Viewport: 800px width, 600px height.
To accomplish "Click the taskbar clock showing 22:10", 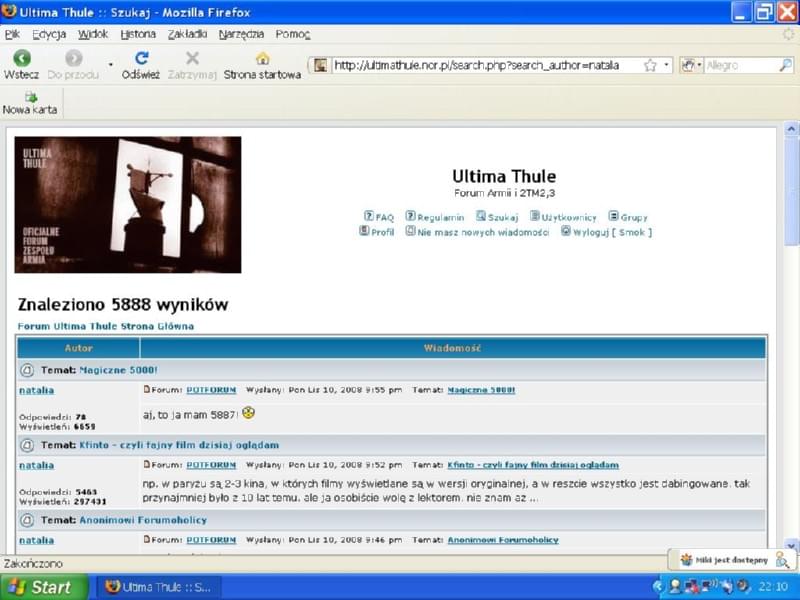I will tap(773, 587).
